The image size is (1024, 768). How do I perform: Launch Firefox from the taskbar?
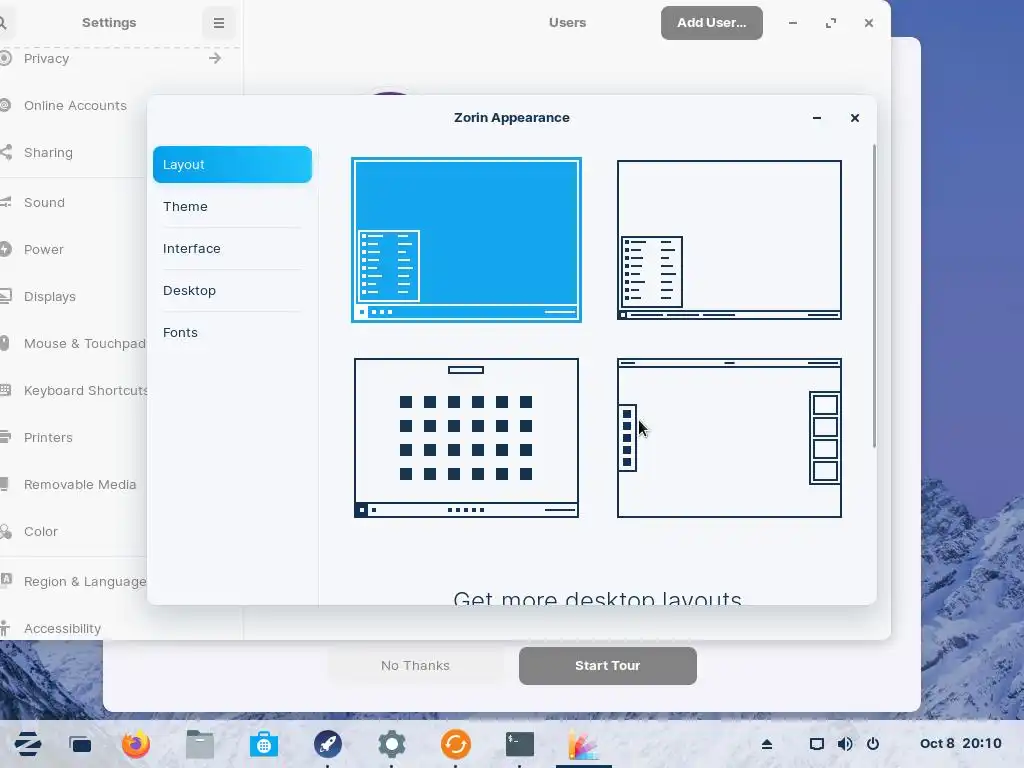click(136, 744)
